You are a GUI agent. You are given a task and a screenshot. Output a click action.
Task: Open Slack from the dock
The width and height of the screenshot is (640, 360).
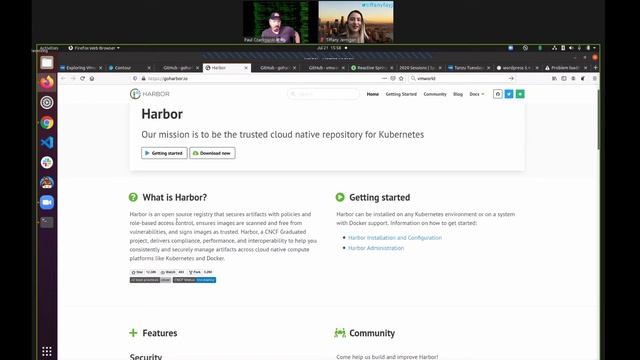coord(47,162)
